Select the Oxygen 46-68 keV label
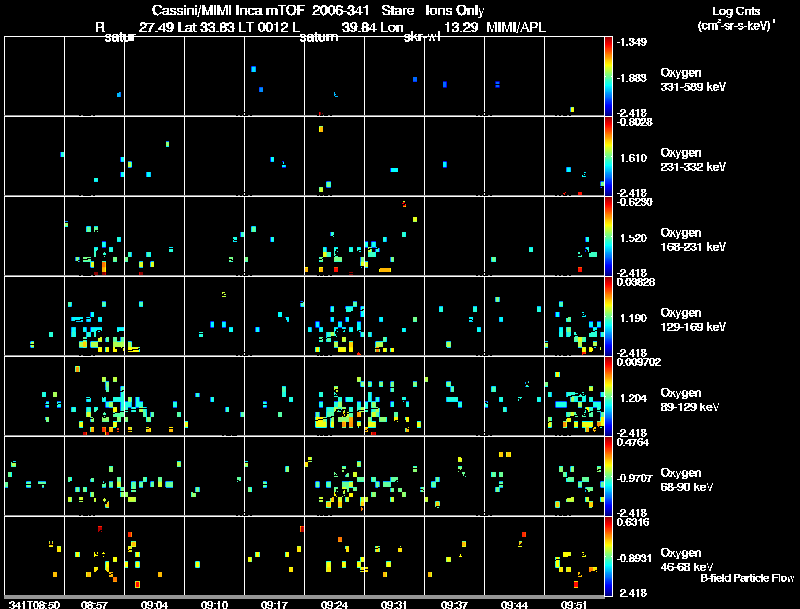Viewport: 800px width, 609px height. click(x=687, y=560)
